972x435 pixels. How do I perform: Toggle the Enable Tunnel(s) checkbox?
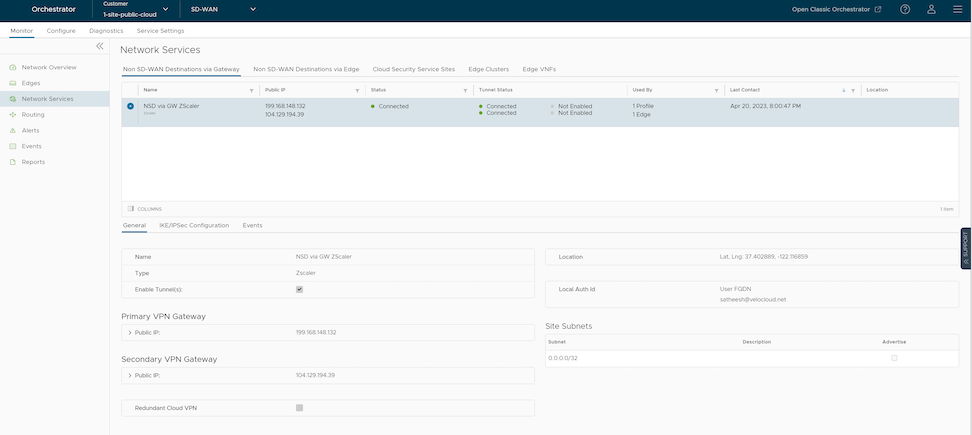(x=299, y=289)
